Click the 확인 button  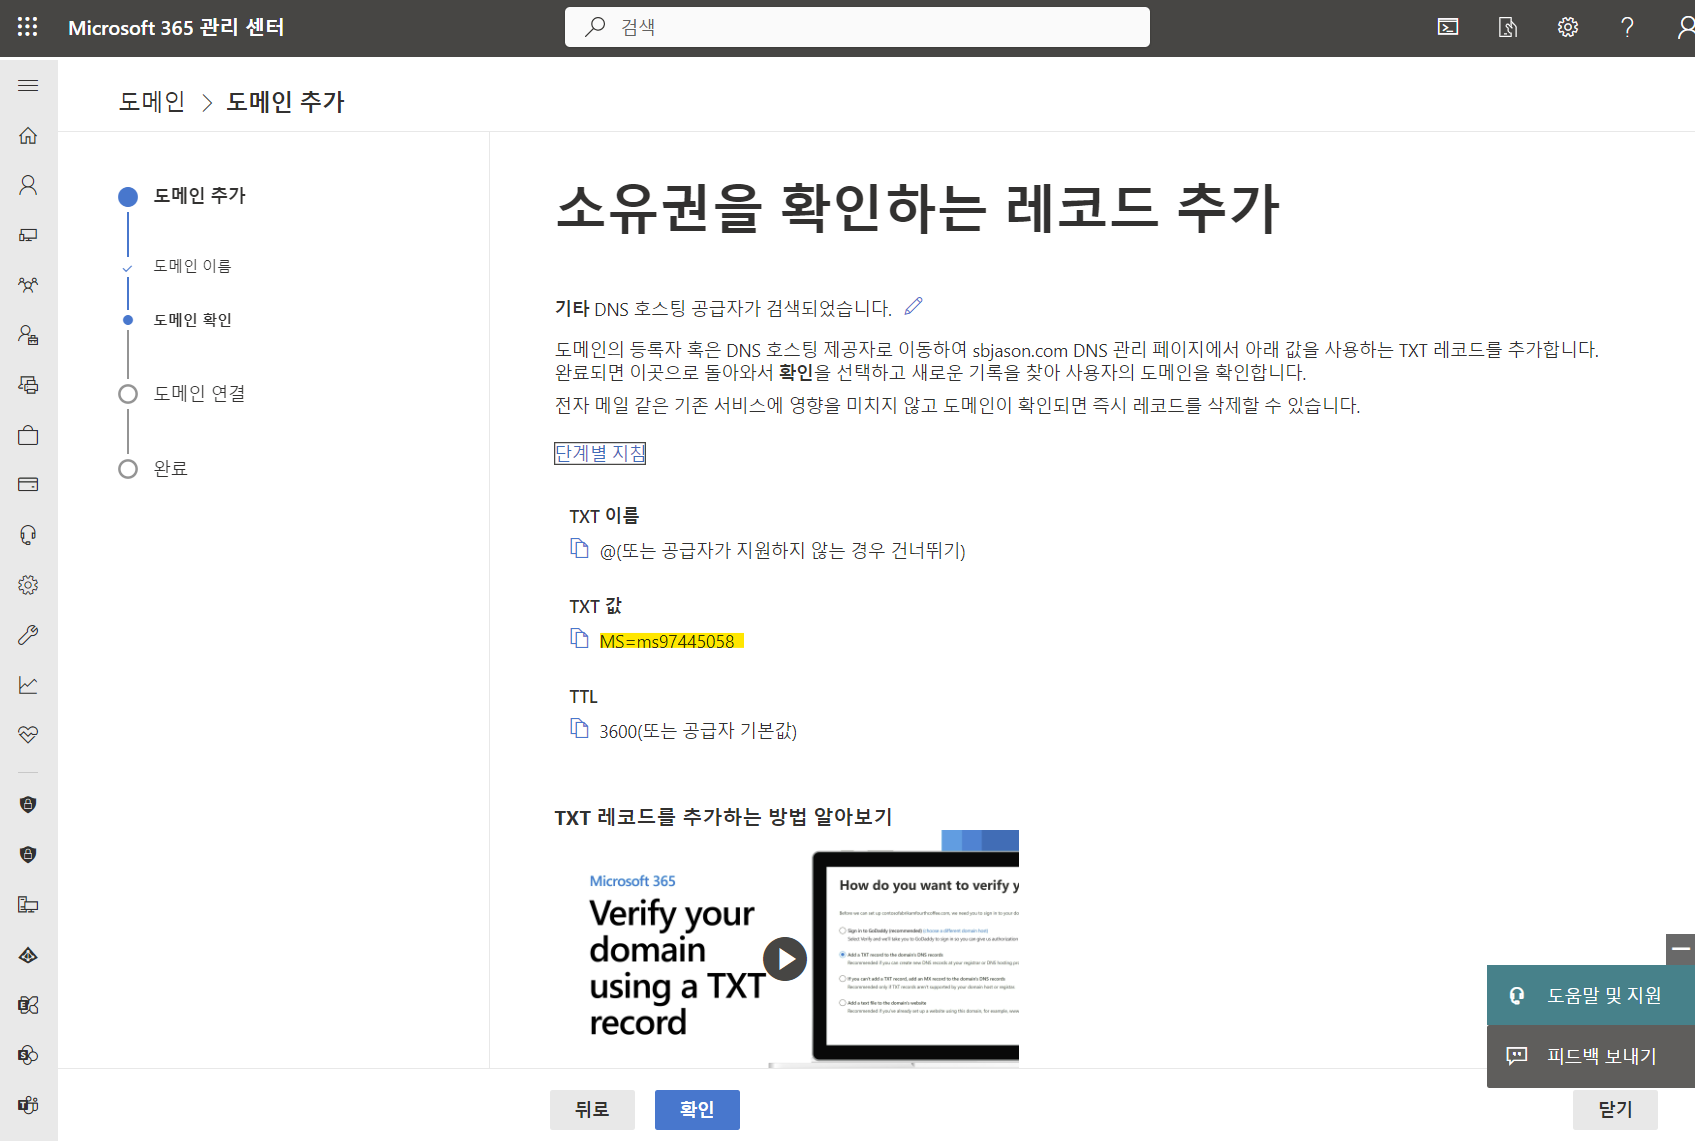pos(697,1110)
